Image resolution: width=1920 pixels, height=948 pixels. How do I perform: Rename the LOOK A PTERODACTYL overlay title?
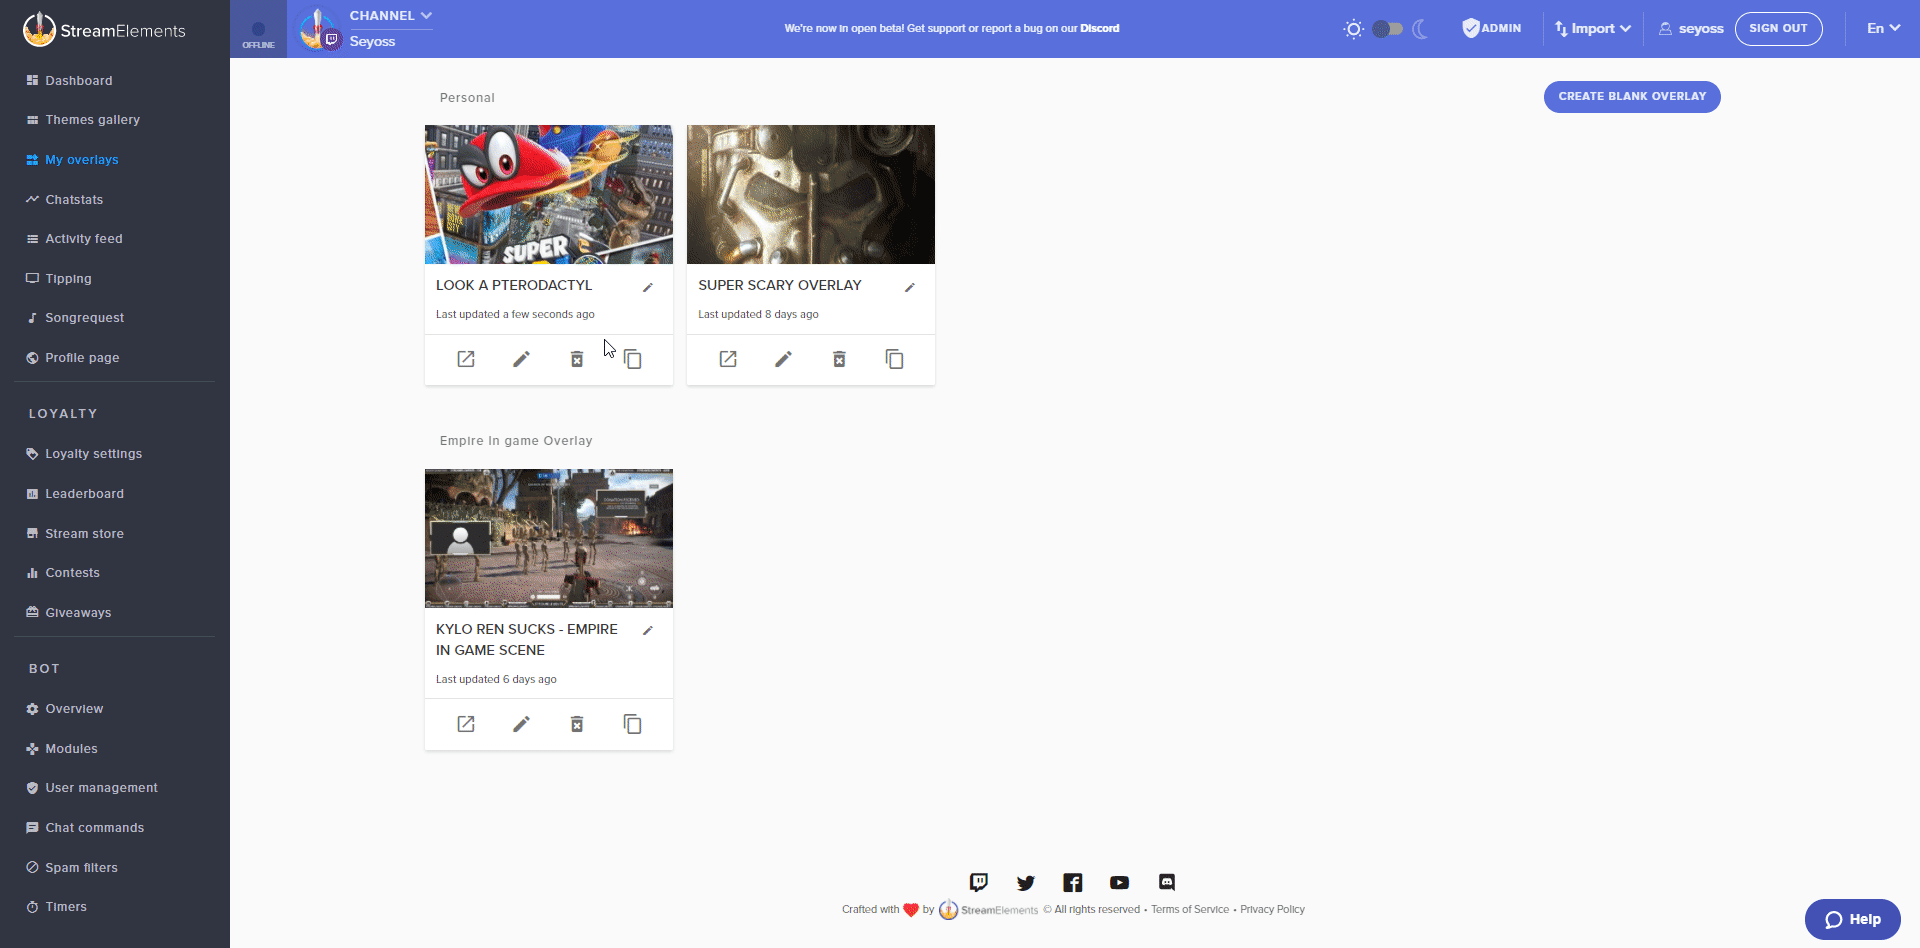[x=648, y=287]
